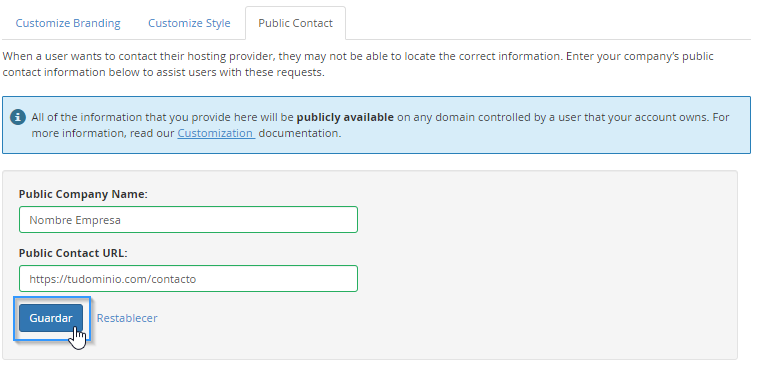The image size is (757, 374).
Task: Click the 'When a user wants to contact' sentence
Action: point(283,56)
